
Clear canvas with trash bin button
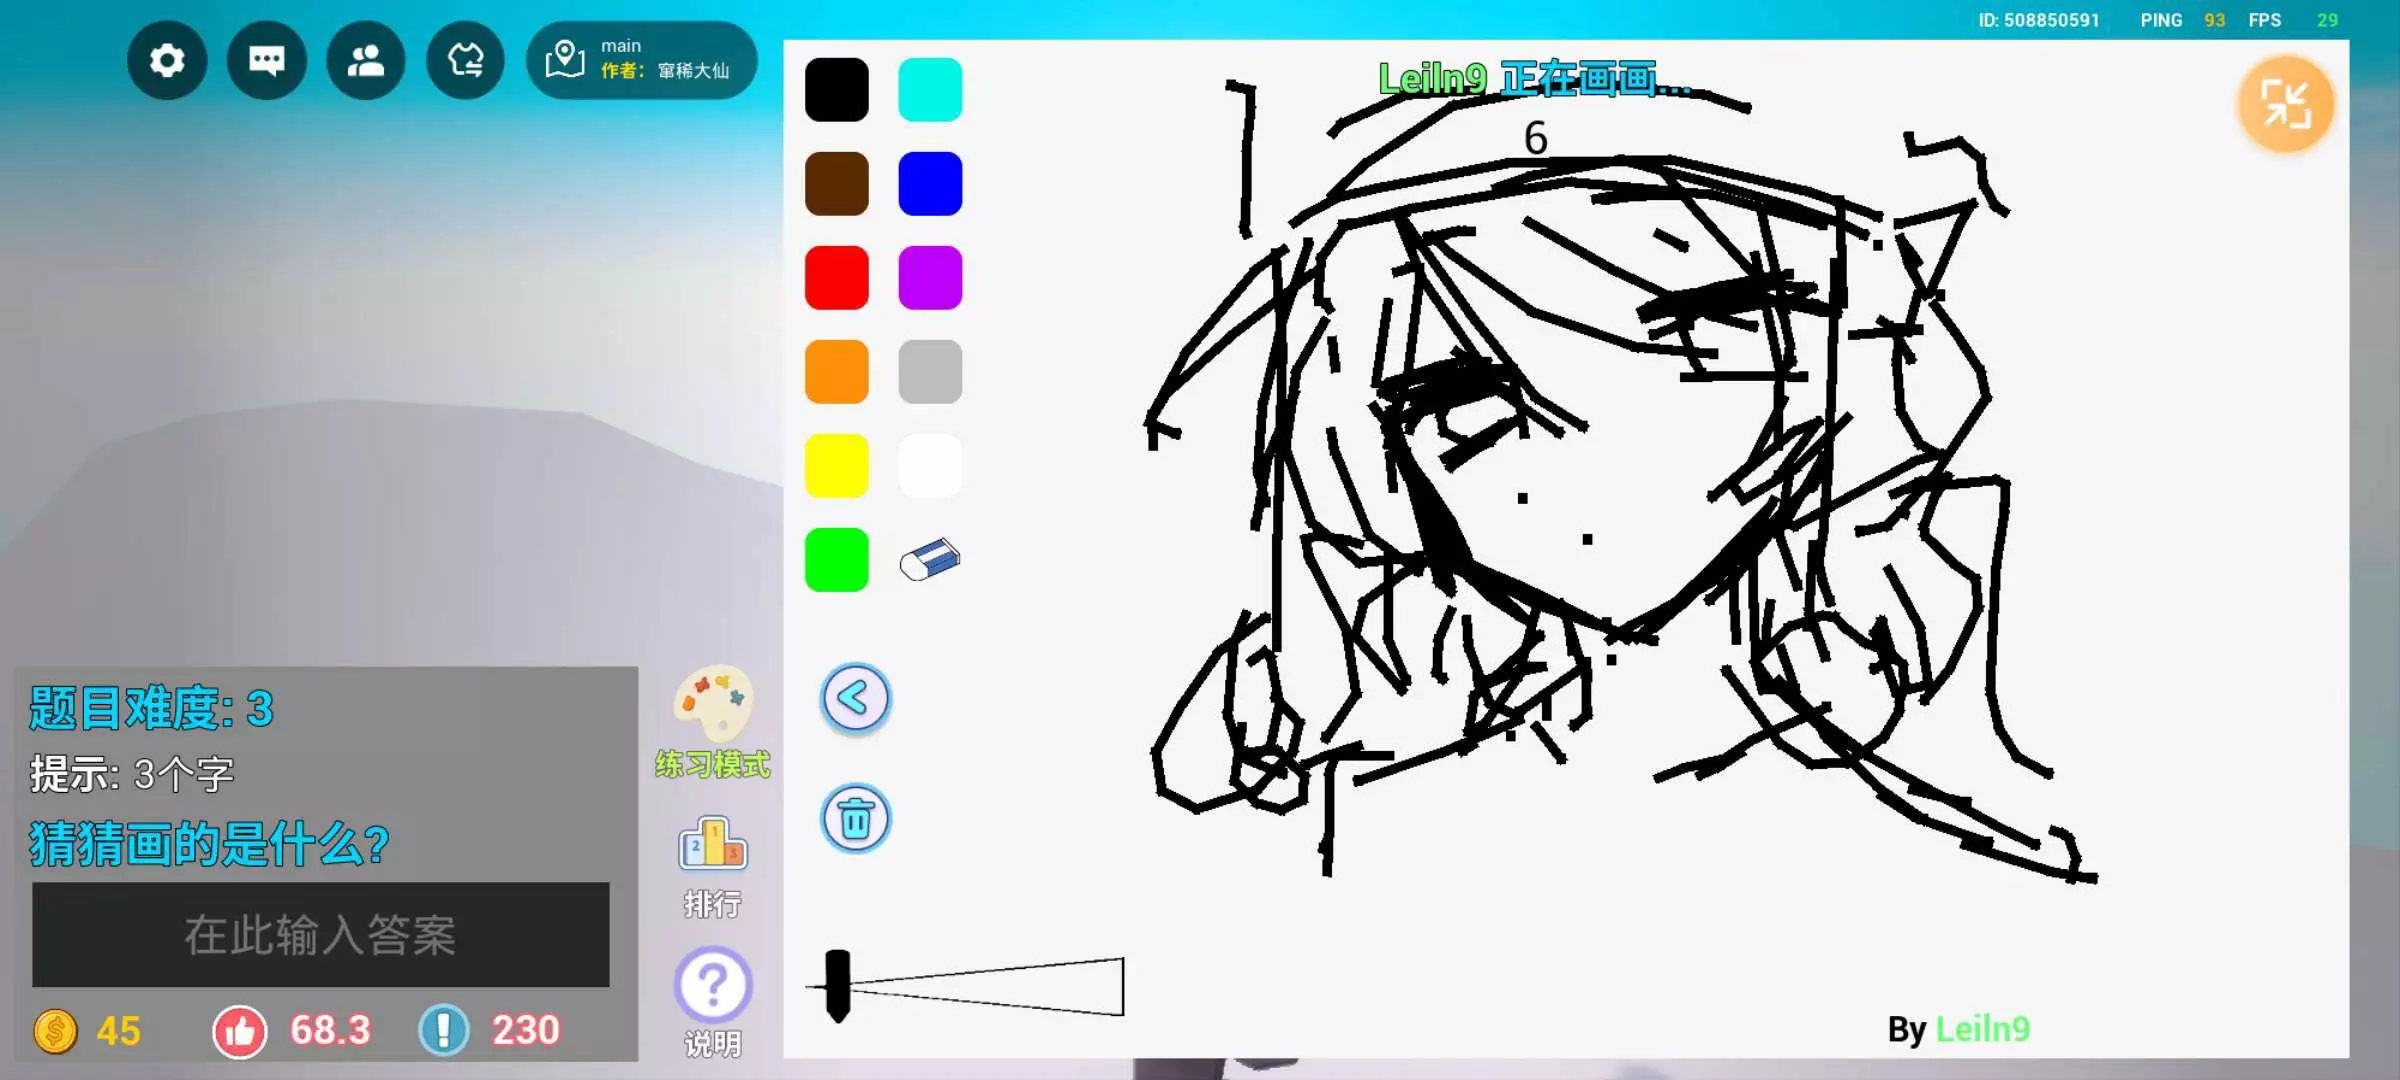pyautogui.click(x=855, y=819)
